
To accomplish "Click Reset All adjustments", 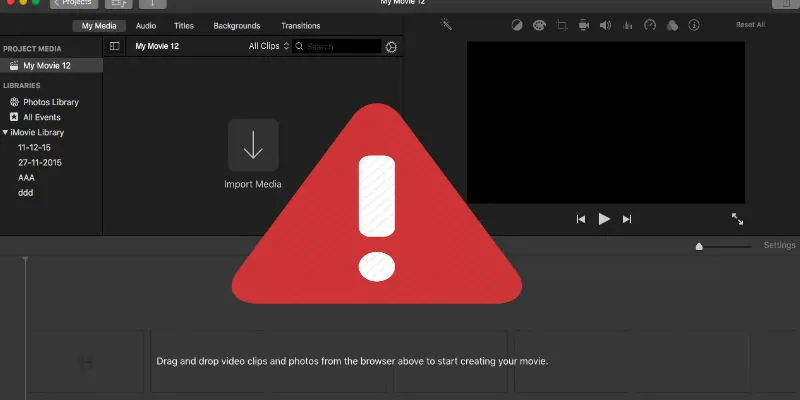I will point(750,24).
